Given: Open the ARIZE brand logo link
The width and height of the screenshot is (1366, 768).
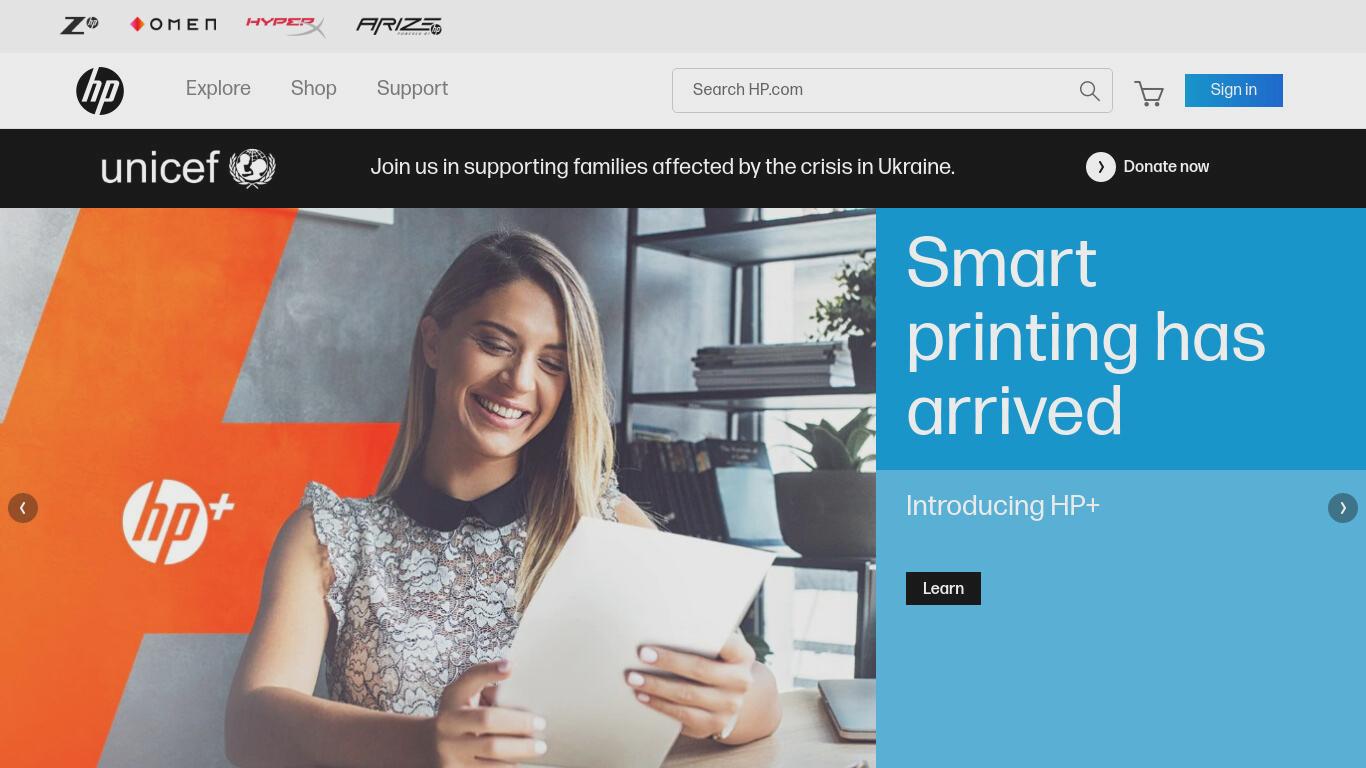Looking at the screenshot, I should pyautogui.click(x=399, y=26).
